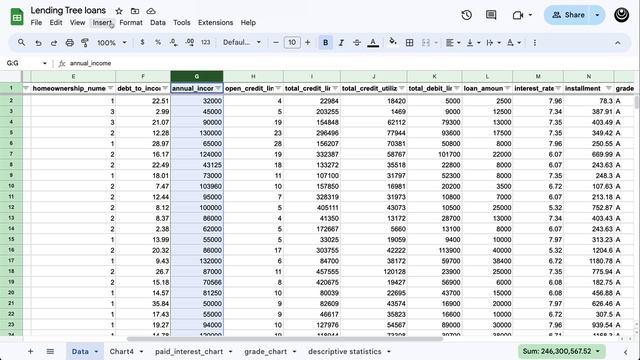The height and width of the screenshot is (360, 640).
Task: Open filter for loan_amount column
Action: (x=507, y=88)
